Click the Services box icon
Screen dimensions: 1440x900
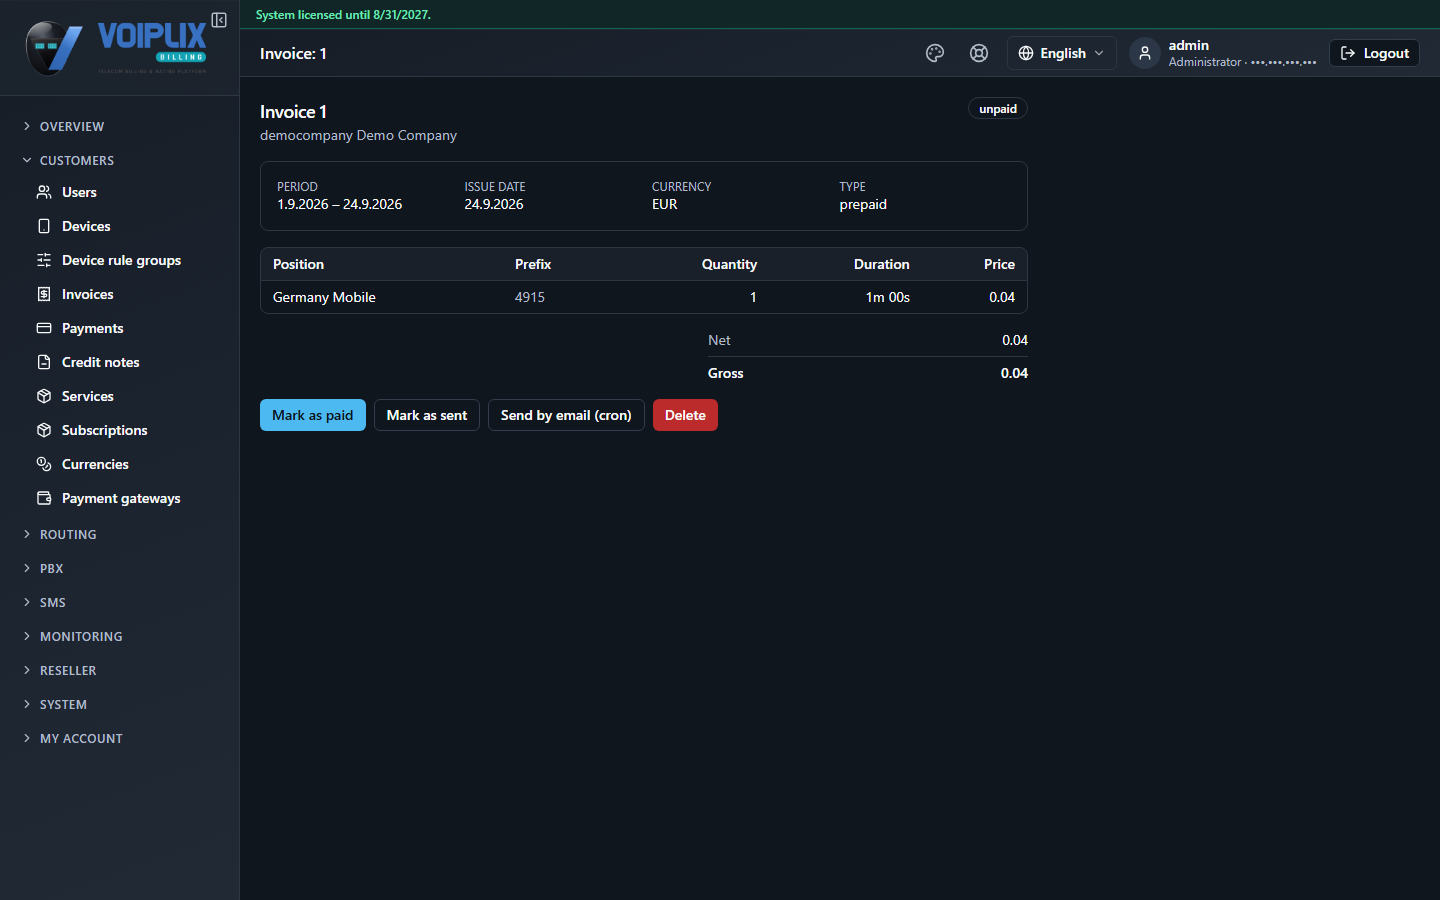point(44,396)
